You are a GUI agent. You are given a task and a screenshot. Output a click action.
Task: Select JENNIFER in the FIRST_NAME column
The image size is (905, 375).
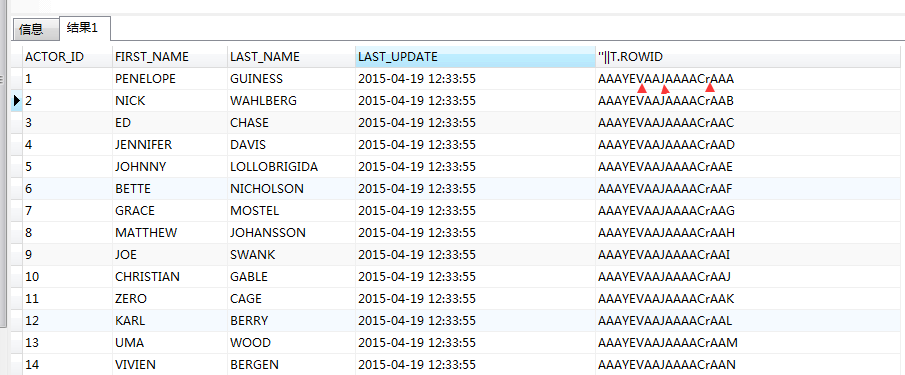pyautogui.click(x=170, y=145)
